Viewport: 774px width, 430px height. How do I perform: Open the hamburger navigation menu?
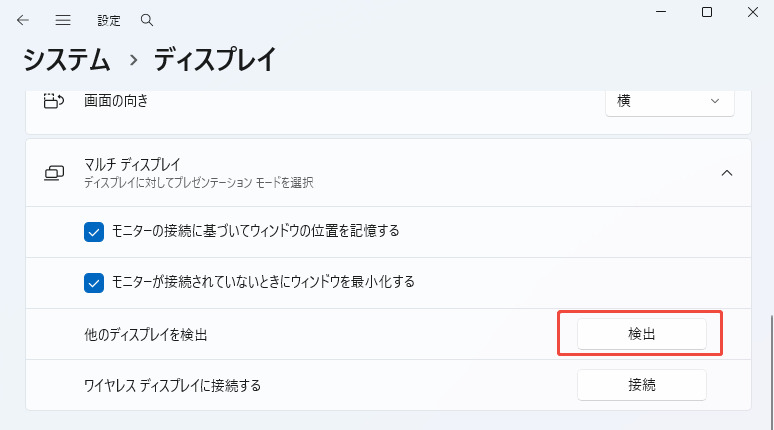coord(63,20)
